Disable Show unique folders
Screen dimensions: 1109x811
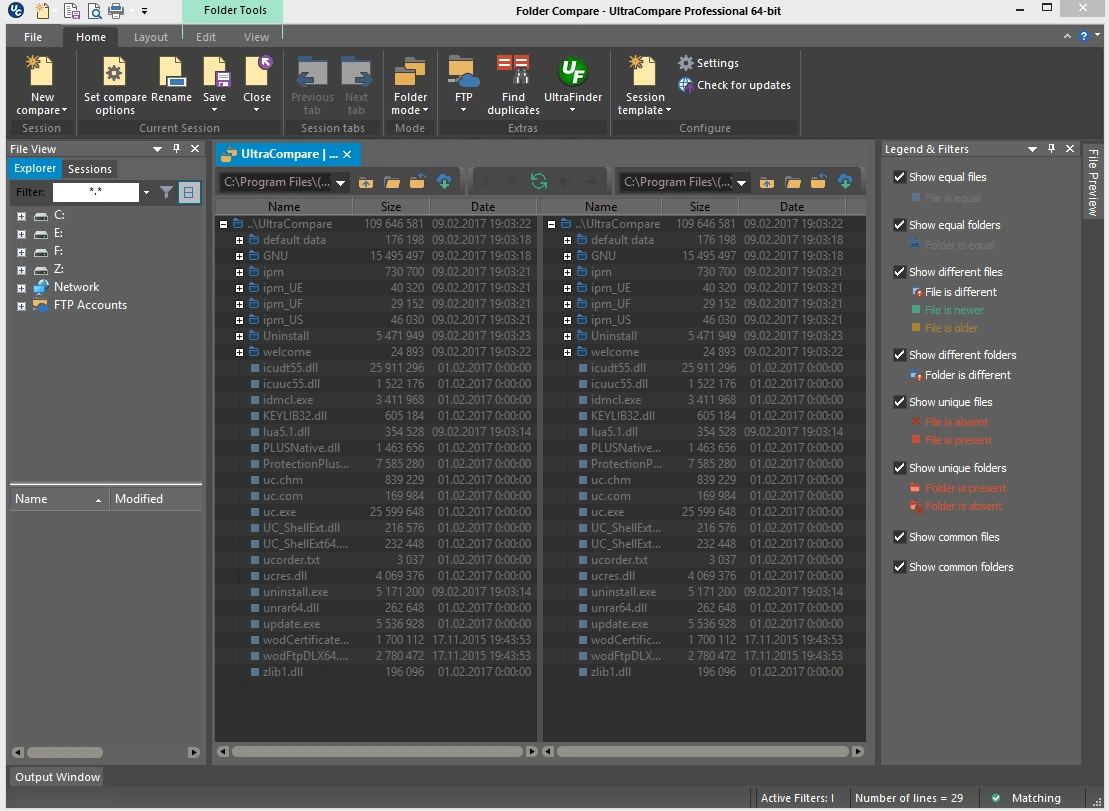point(900,468)
